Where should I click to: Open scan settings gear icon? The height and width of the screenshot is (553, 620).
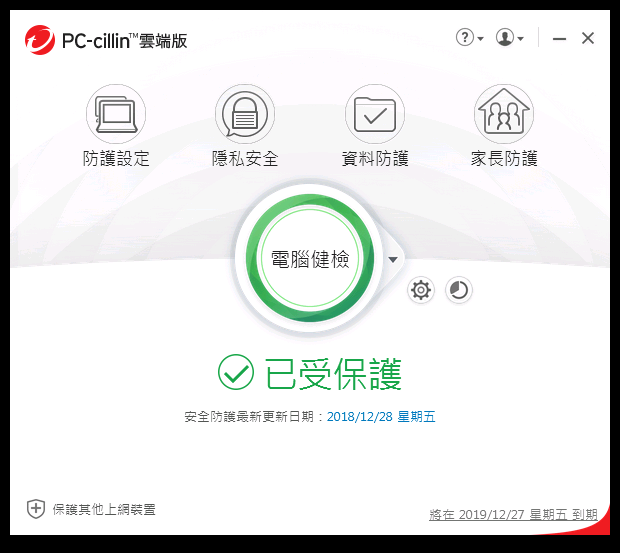(x=421, y=291)
